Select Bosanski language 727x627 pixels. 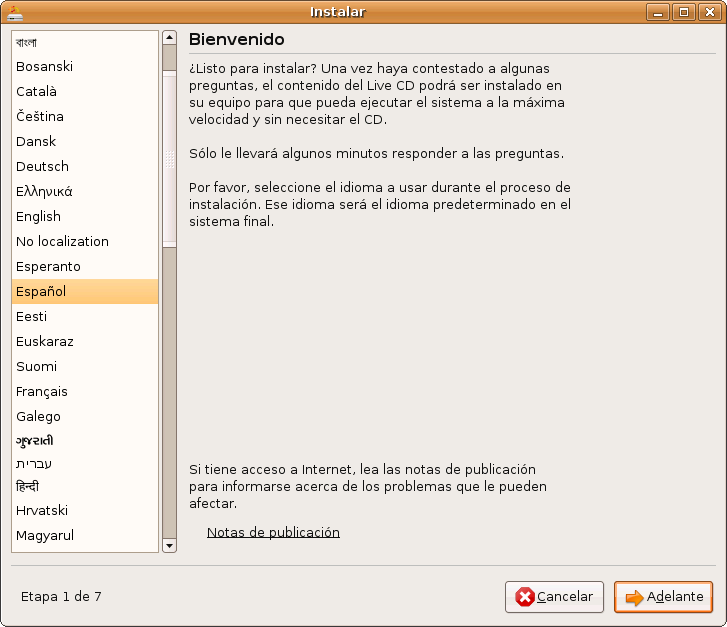click(85, 66)
